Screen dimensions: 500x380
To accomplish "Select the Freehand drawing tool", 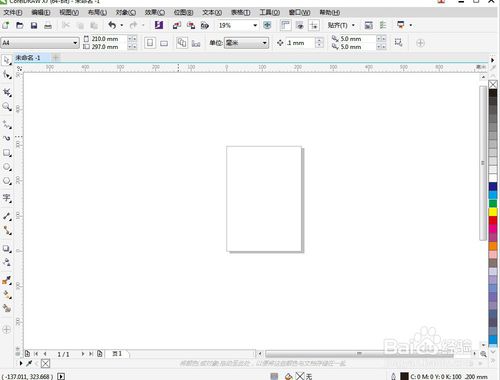I will click(7, 125).
